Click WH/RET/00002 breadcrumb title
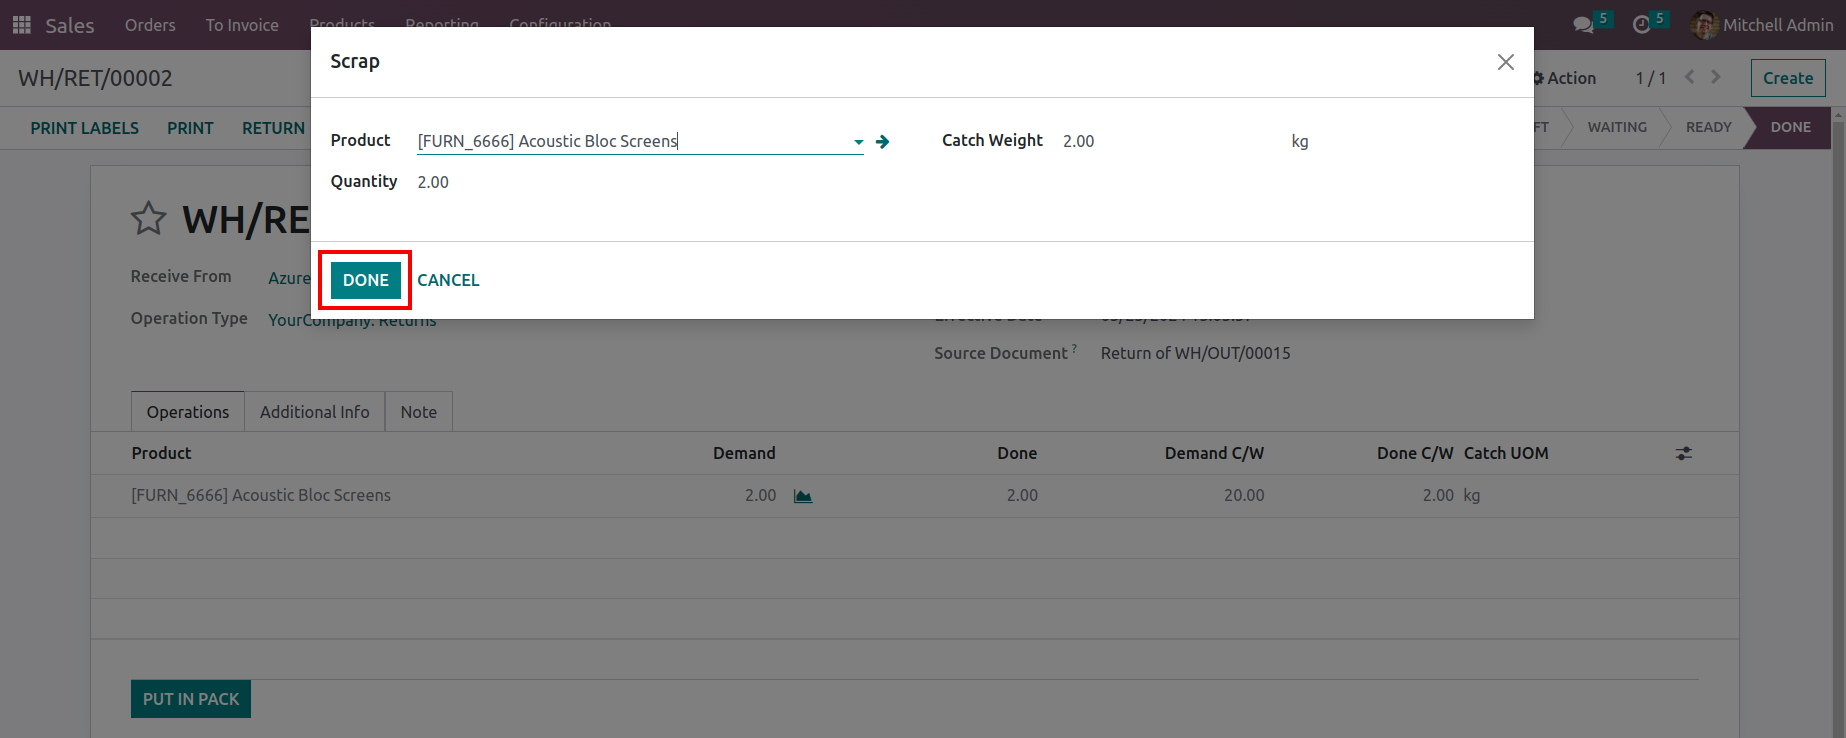 (x=95, y=78)
